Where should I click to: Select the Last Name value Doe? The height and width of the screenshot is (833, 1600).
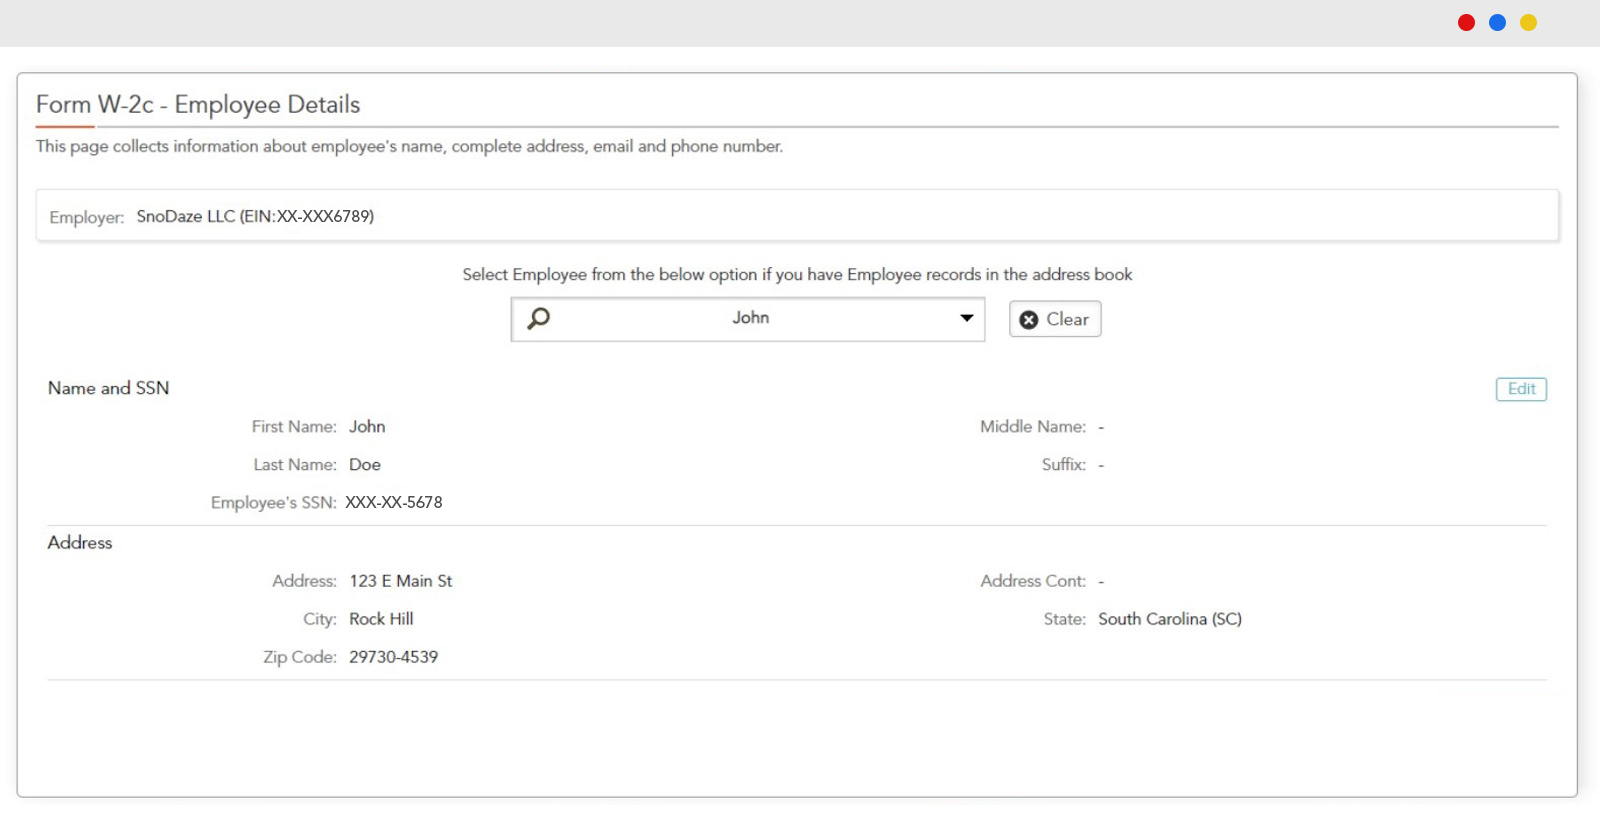[x=364, y=465]
